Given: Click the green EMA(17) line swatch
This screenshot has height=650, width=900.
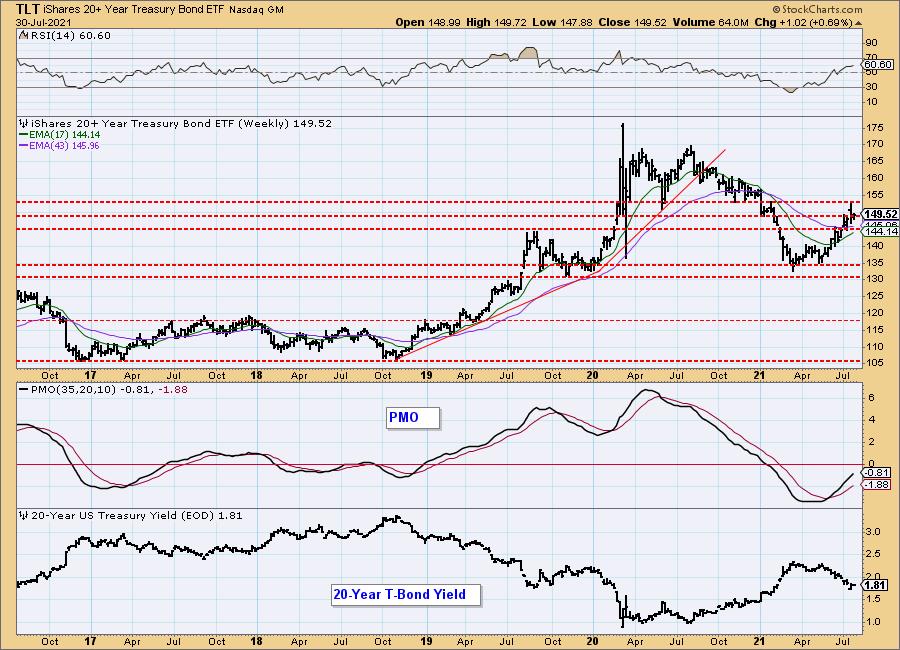Looking at the screenshot, I should tap(24, 134).
